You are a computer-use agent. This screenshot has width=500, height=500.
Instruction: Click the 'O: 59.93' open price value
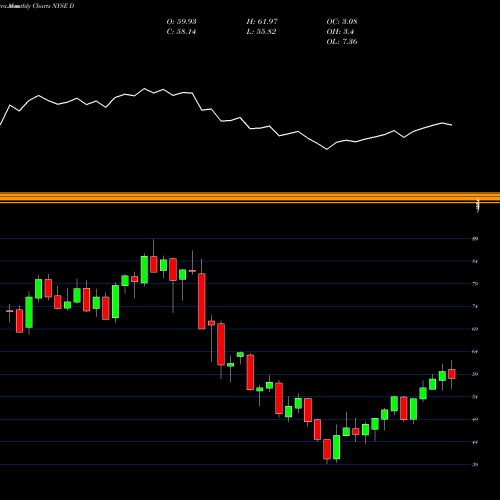click(181, 22)
